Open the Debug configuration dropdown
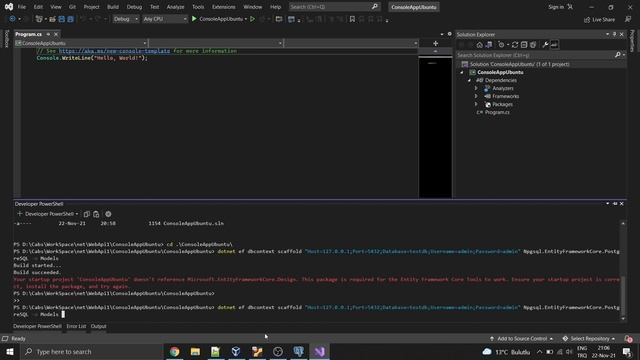This screenshot has height=360, width=640. tap(126, 19)
